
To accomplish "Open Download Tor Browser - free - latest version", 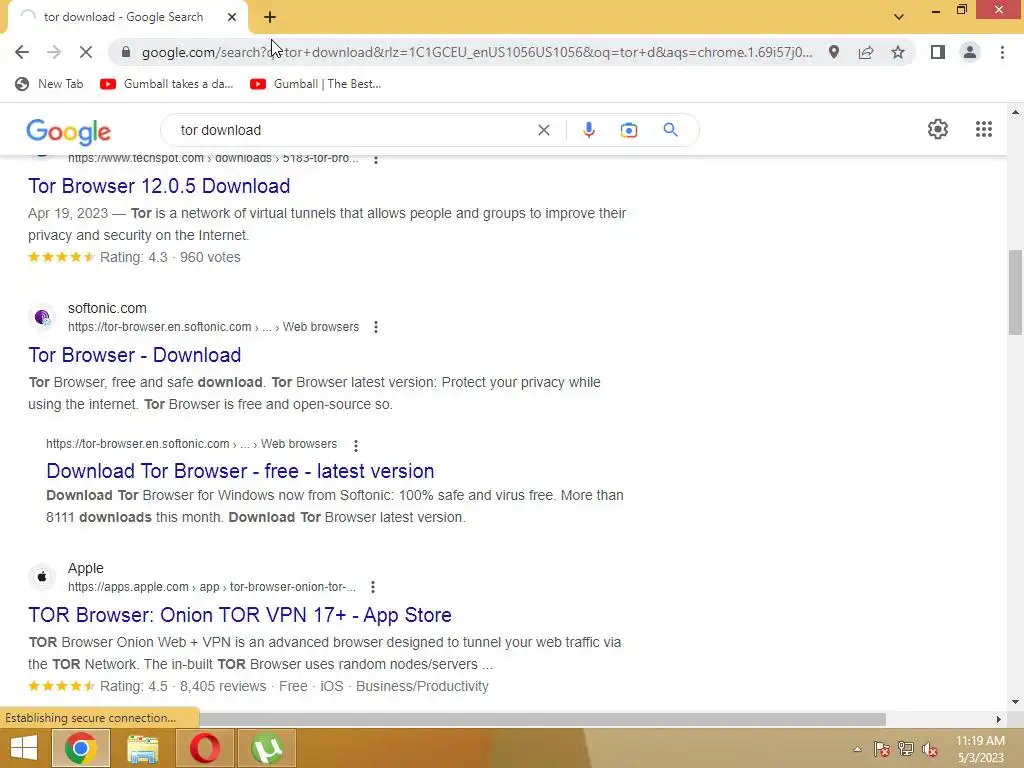I will [x=240, y=471].
